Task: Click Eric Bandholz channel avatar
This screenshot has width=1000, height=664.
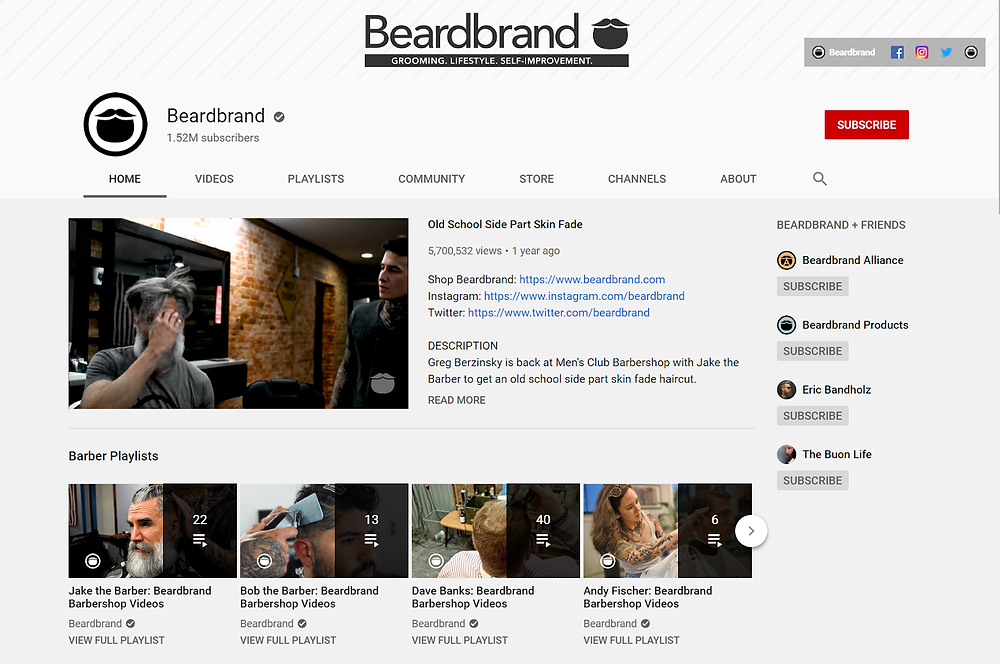Action: coord(786,390)
